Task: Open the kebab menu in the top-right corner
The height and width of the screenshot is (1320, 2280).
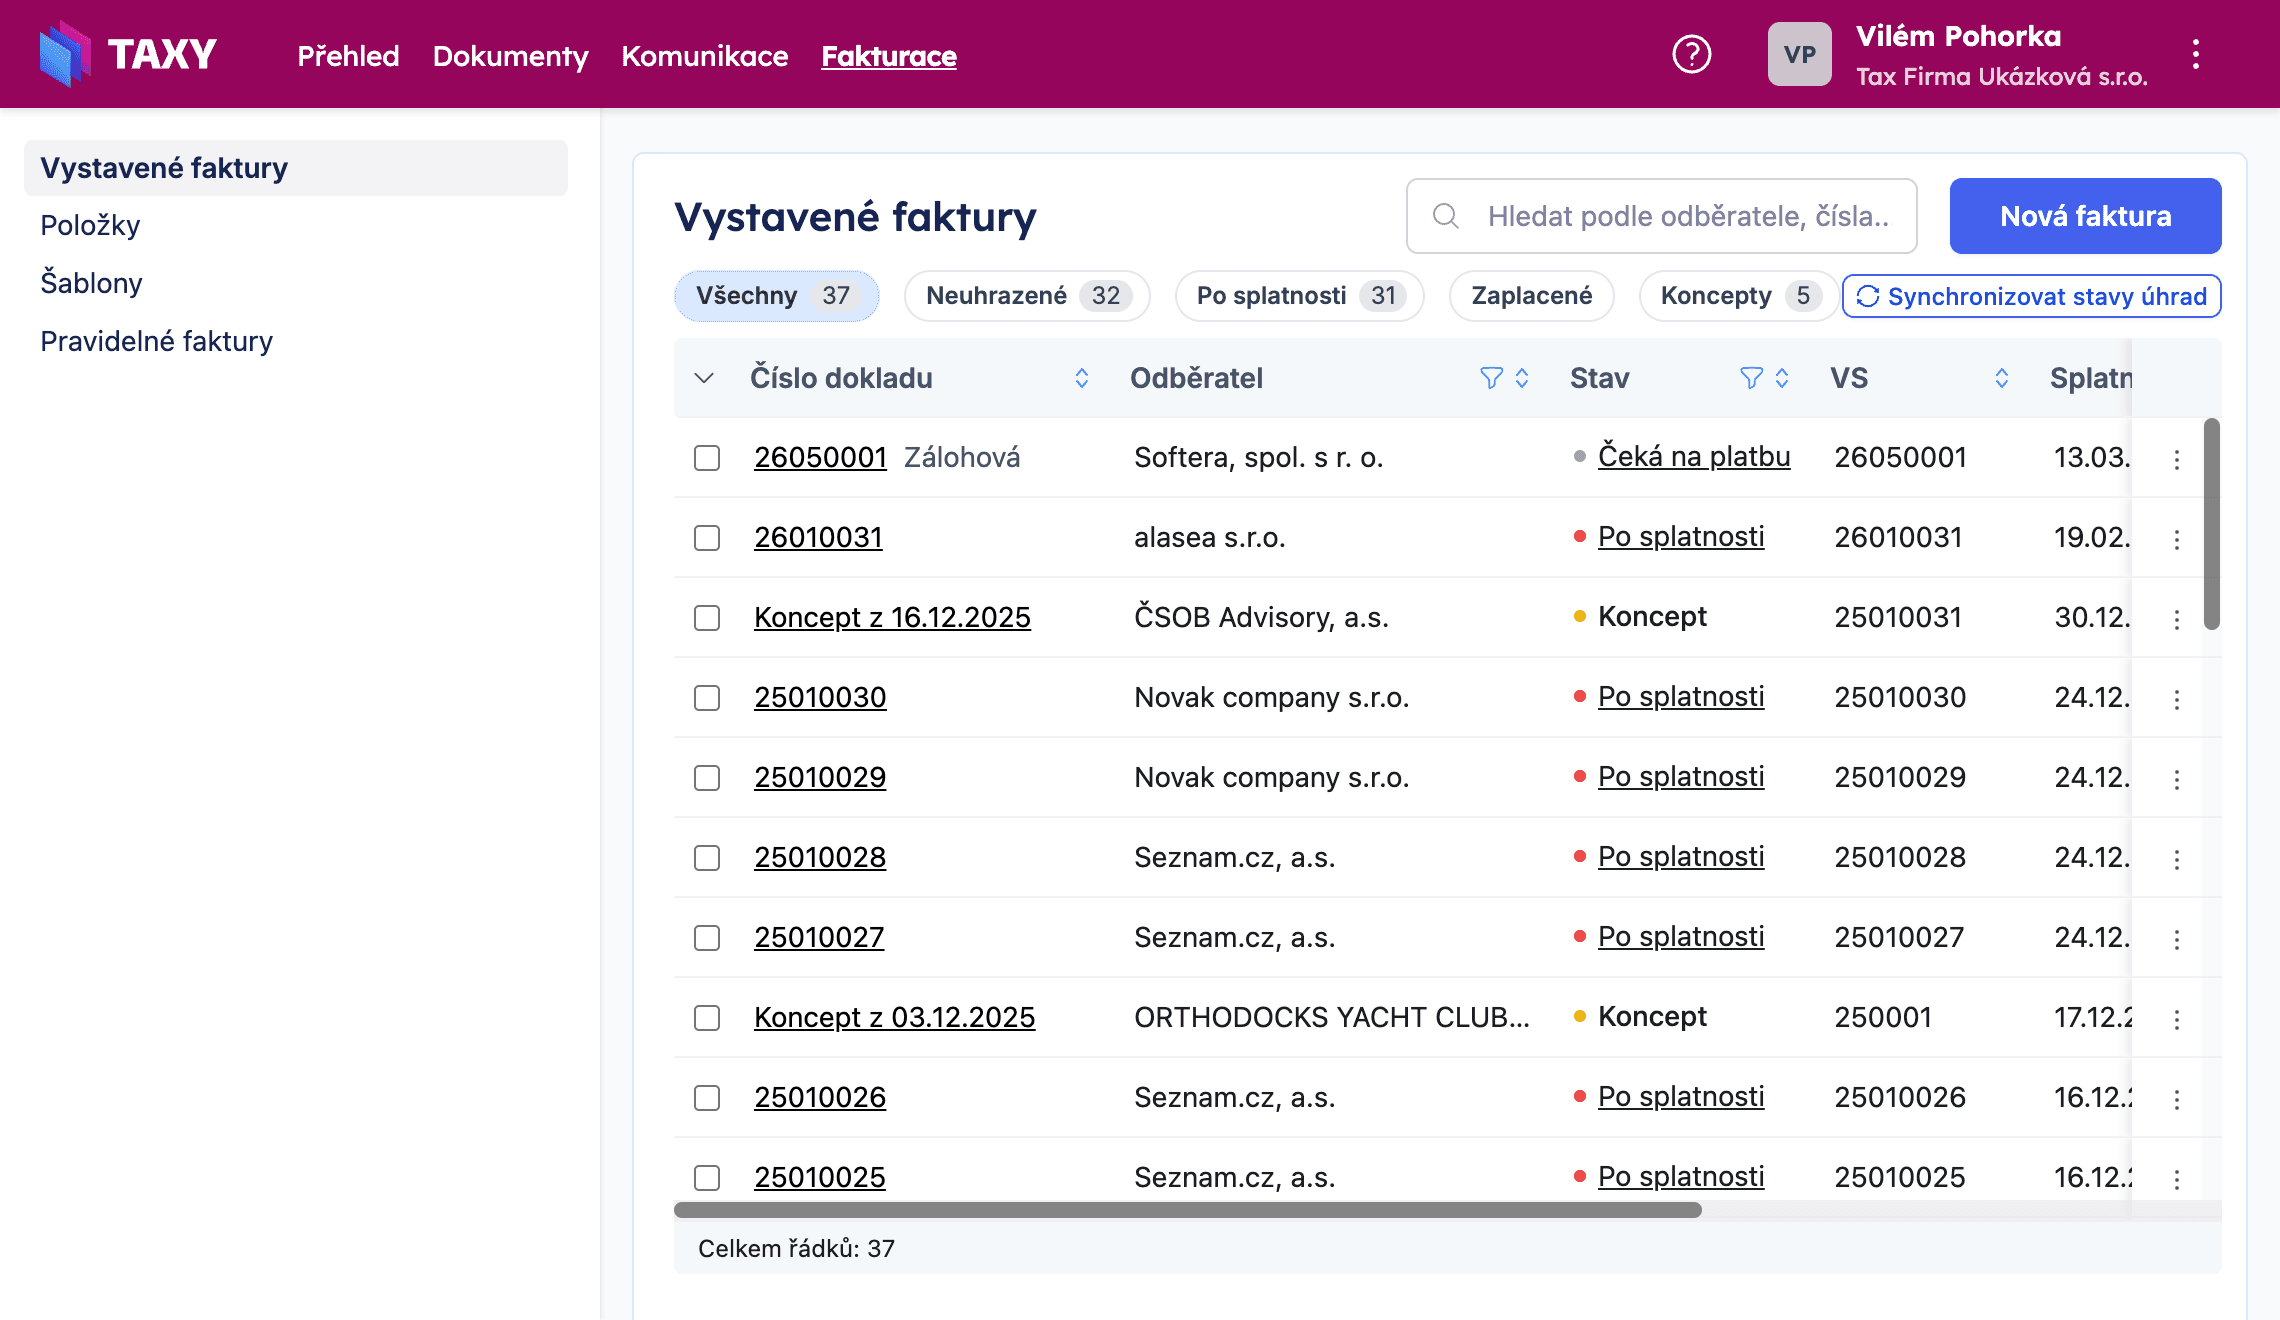Action: point(2196,55)
